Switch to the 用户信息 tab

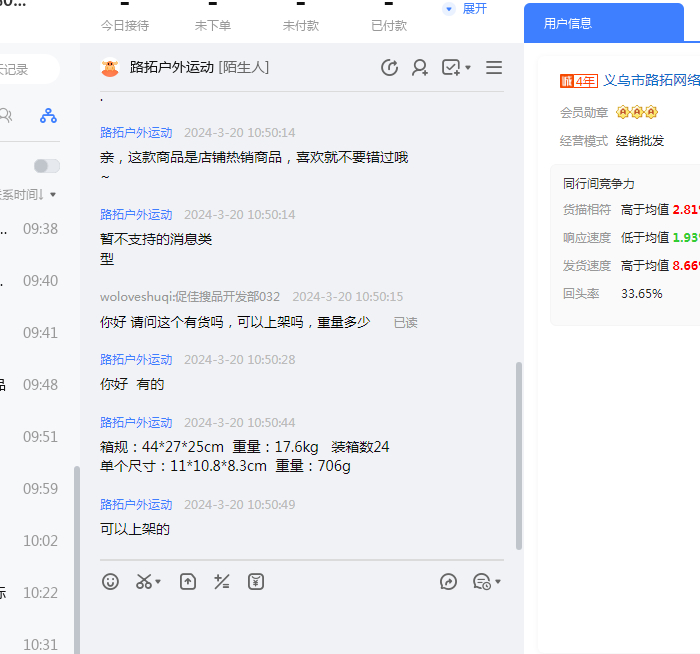point(568,23)
